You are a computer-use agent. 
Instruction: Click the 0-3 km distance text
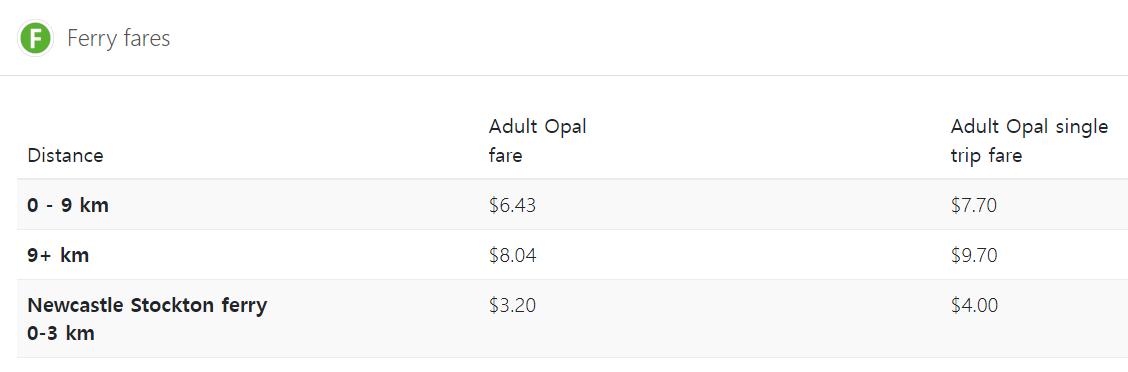point(61,334)
